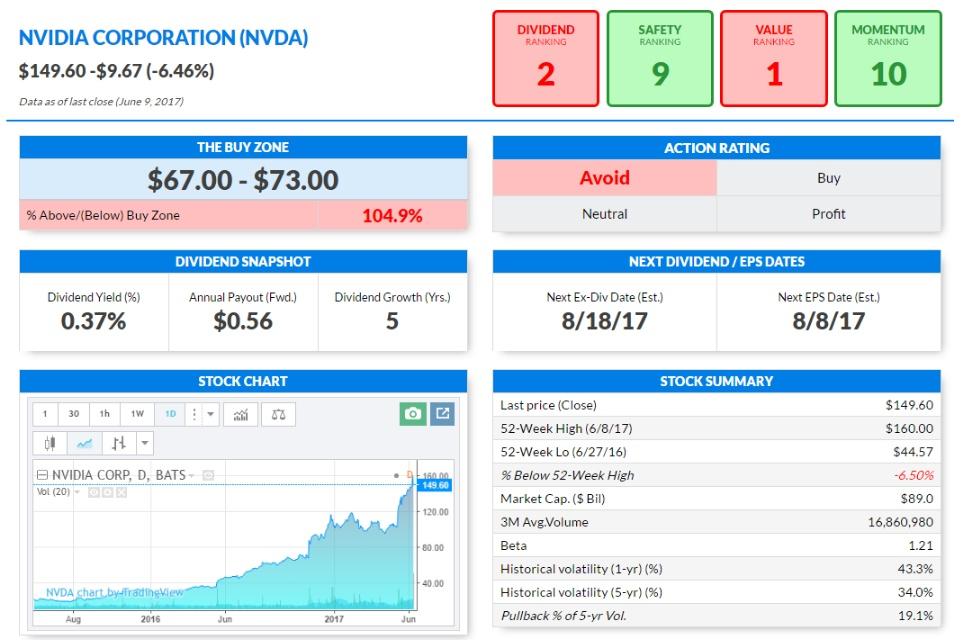Open the Vol (20) dropdown arrow

click(x=77, y=492)
